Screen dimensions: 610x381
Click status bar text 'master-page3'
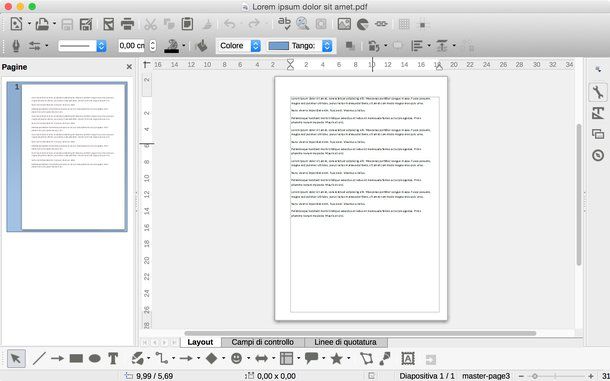coord(486,376)
